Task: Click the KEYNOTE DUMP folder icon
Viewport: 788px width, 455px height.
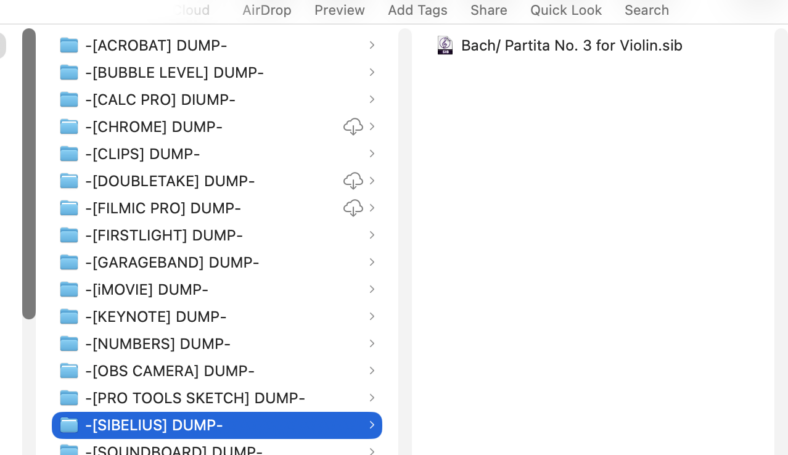Action: [69, 317]
